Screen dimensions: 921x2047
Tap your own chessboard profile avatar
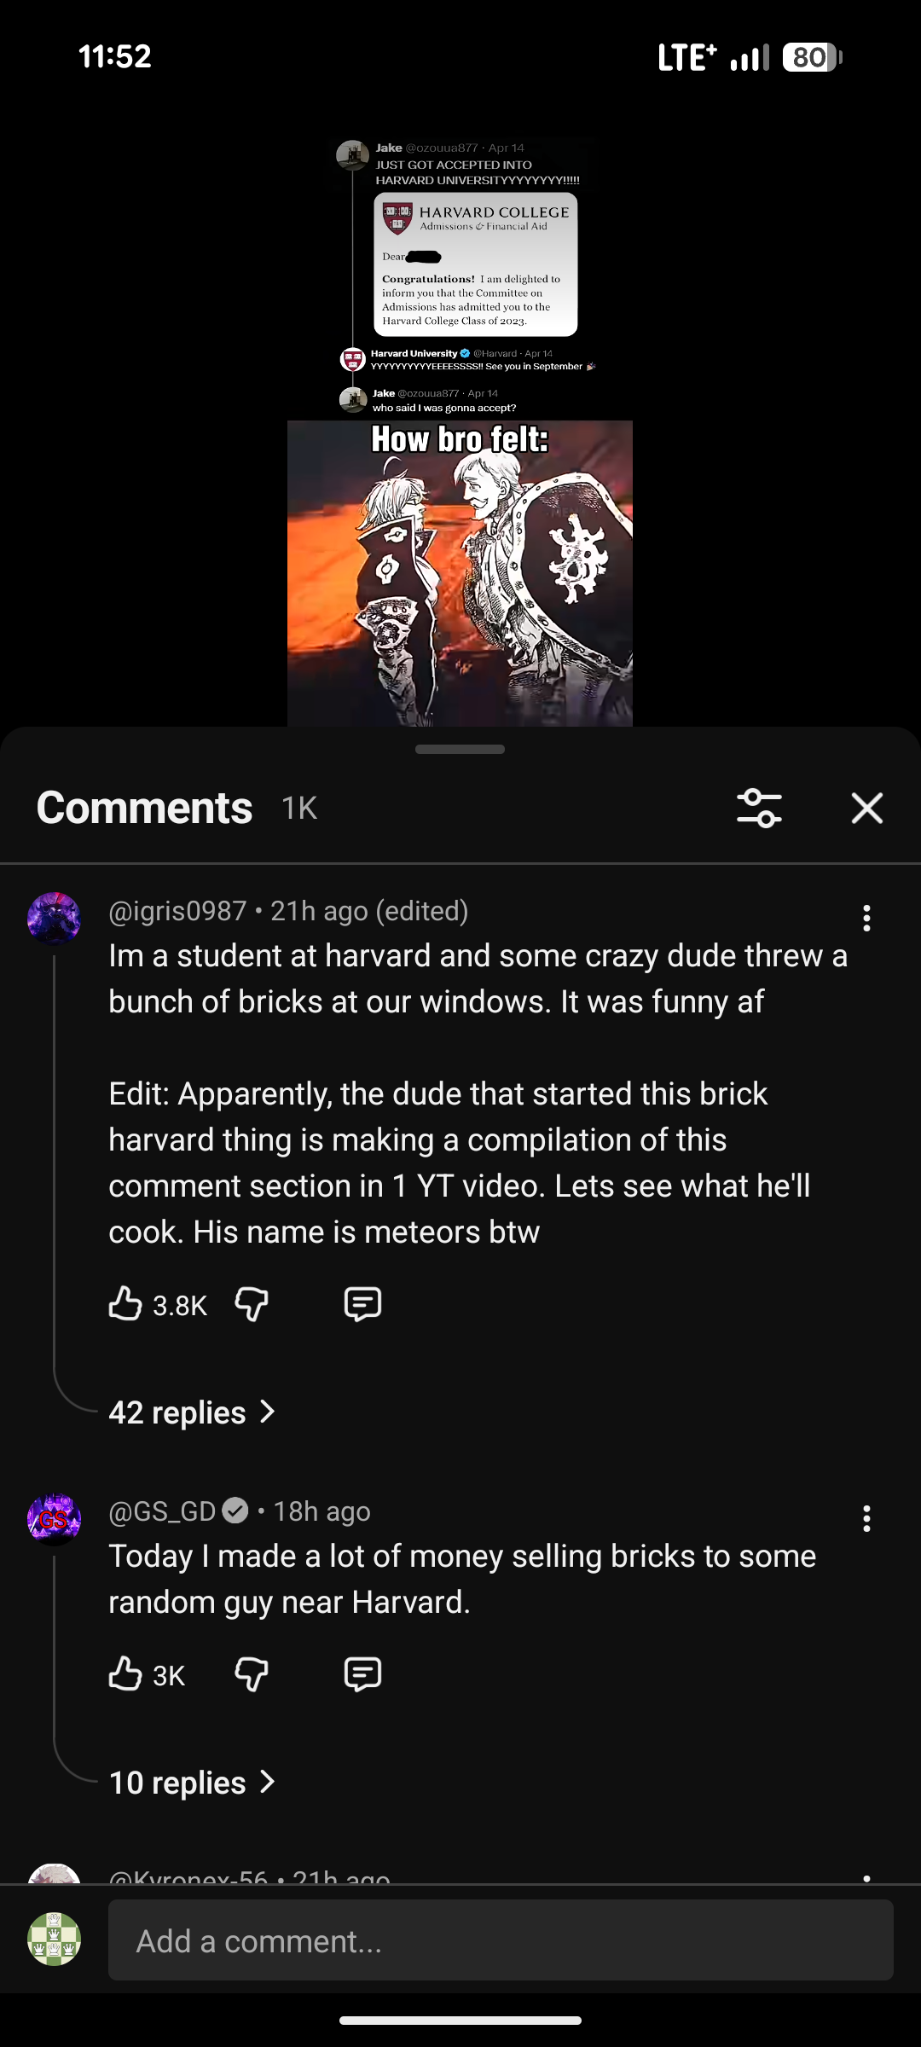point(54,1939)
